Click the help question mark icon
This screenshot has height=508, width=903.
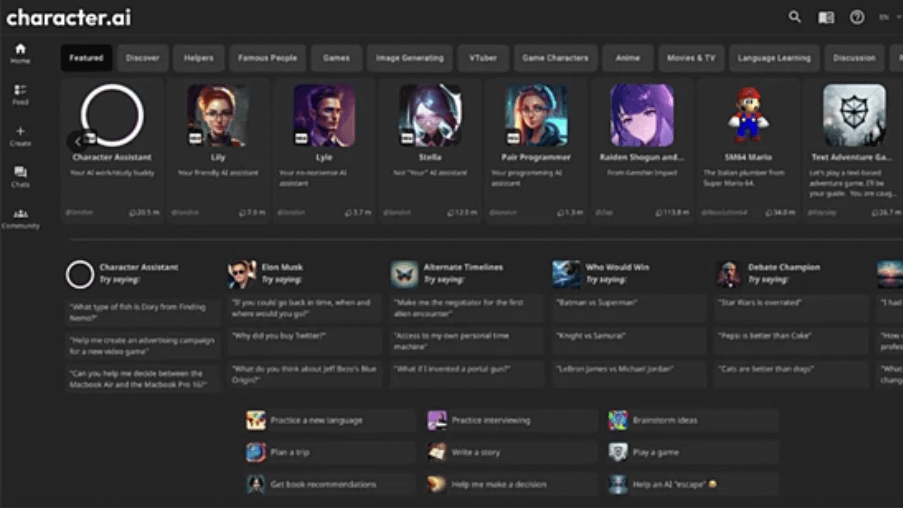857,17
